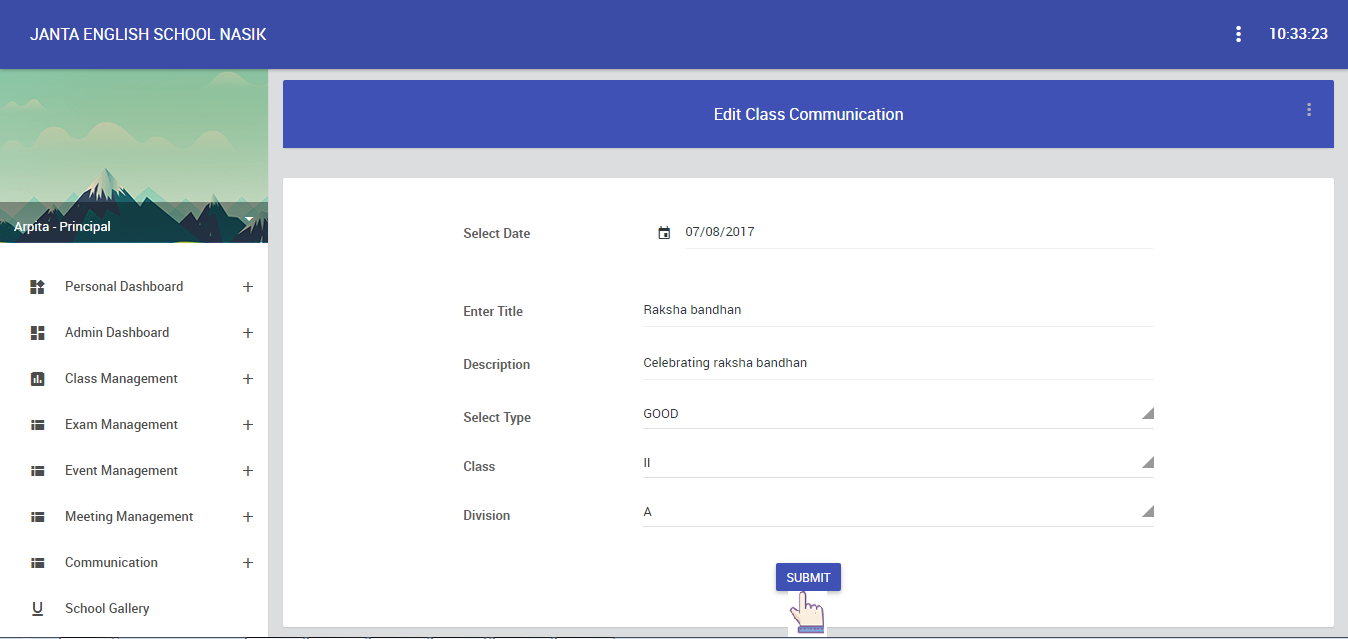Expand the Communication menu plus sign
1348x639 pixels.
tap(248, 563)
